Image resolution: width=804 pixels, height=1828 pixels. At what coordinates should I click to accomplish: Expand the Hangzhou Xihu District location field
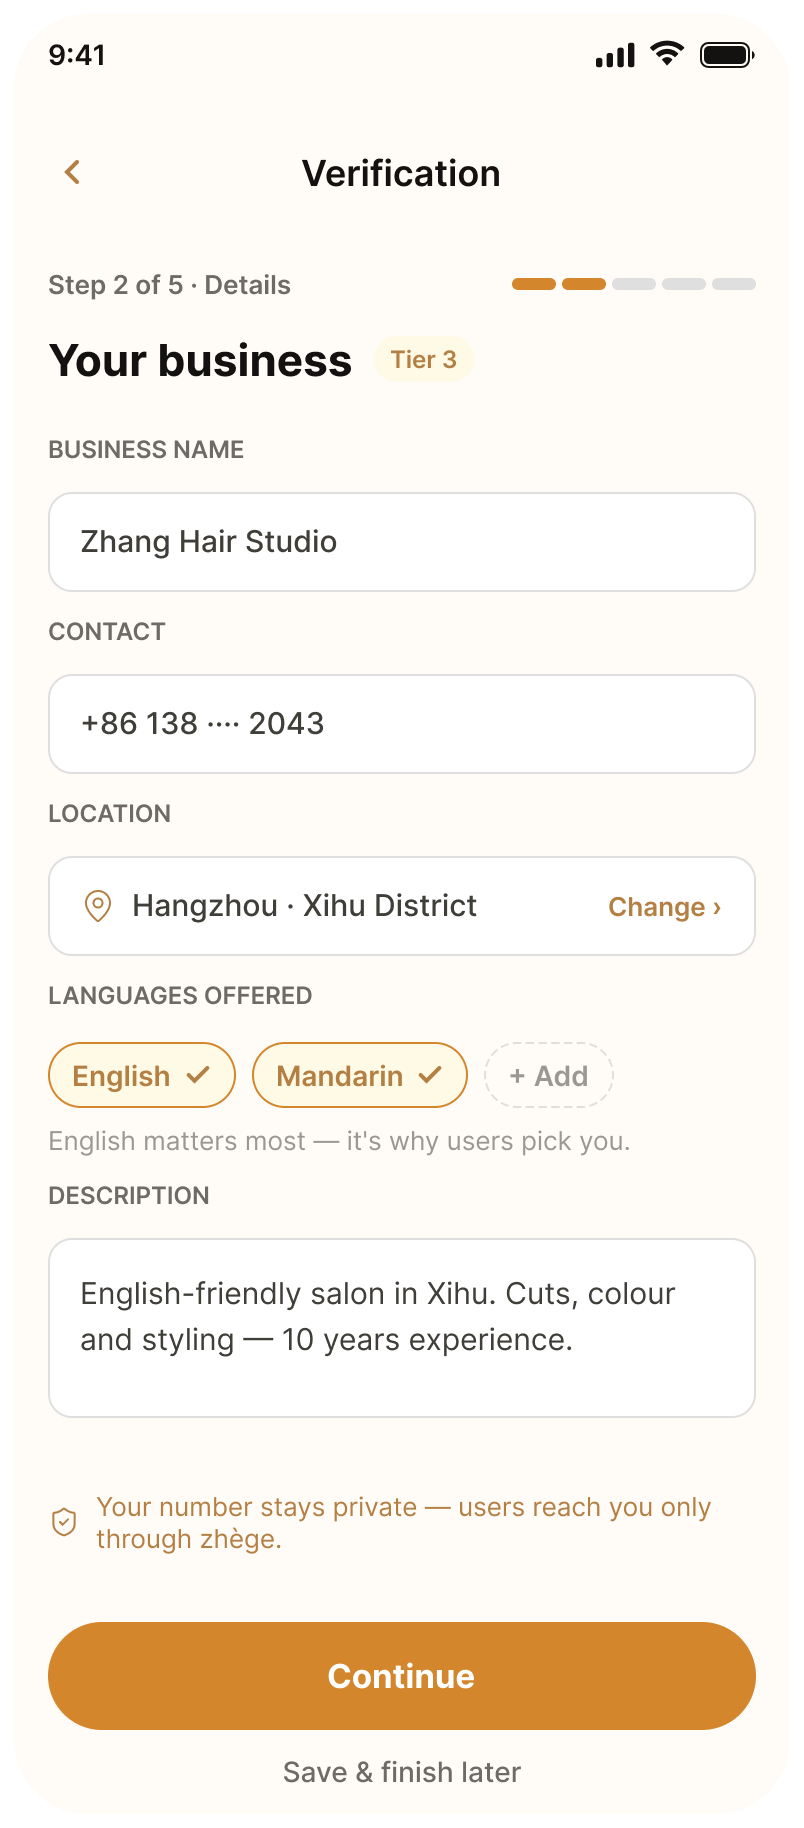[x=402, y=906]
